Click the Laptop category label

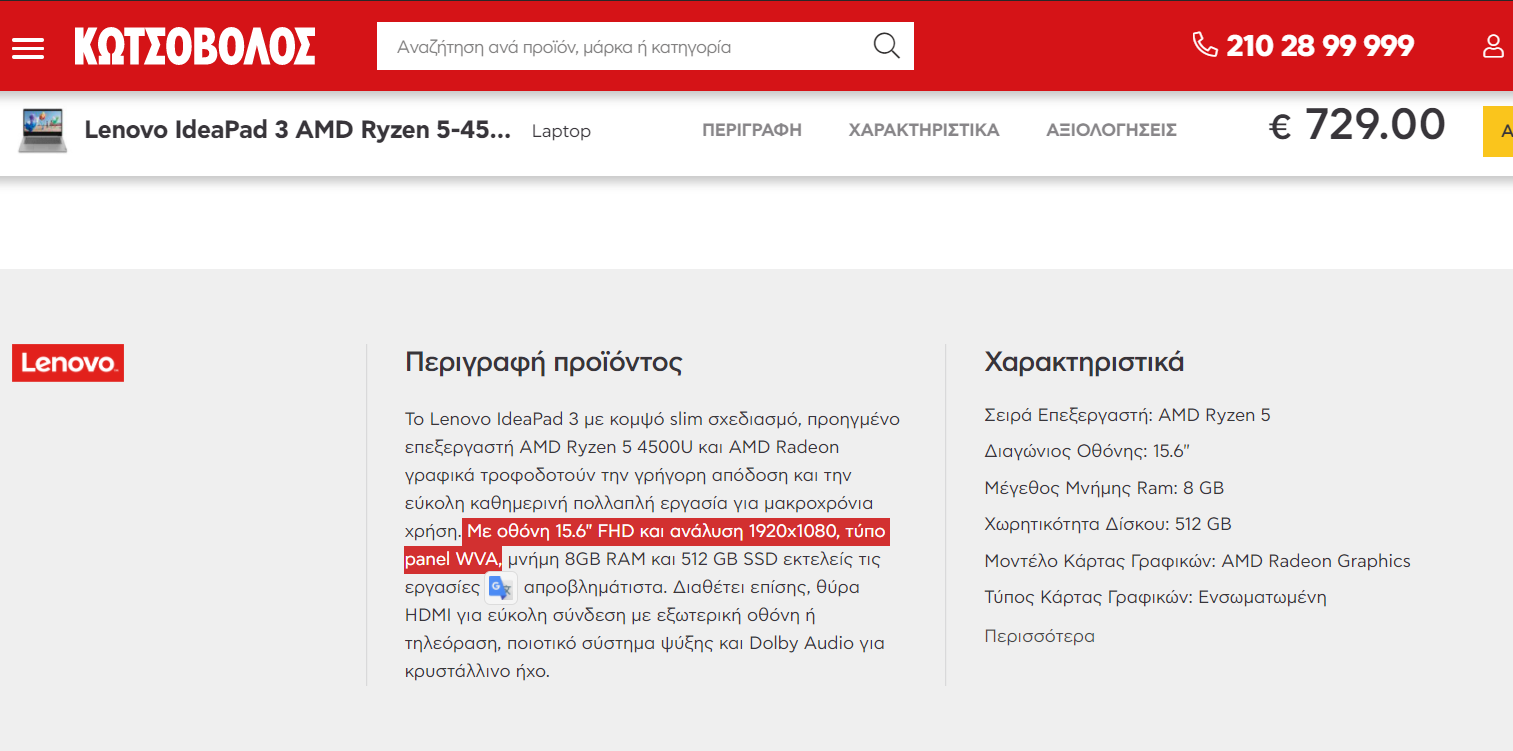point(561,131)
